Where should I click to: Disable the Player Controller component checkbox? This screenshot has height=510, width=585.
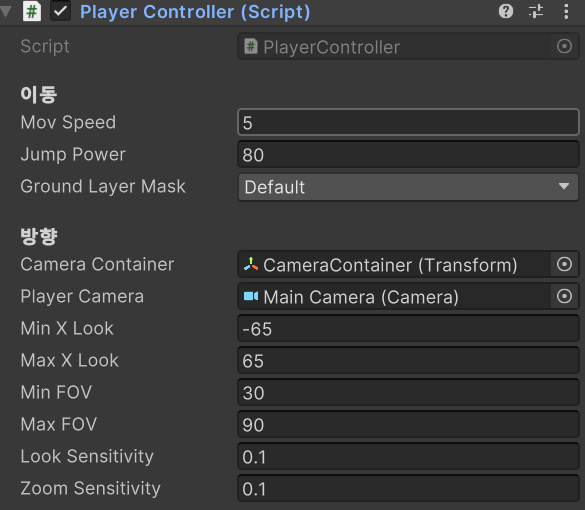pos(60,11)
